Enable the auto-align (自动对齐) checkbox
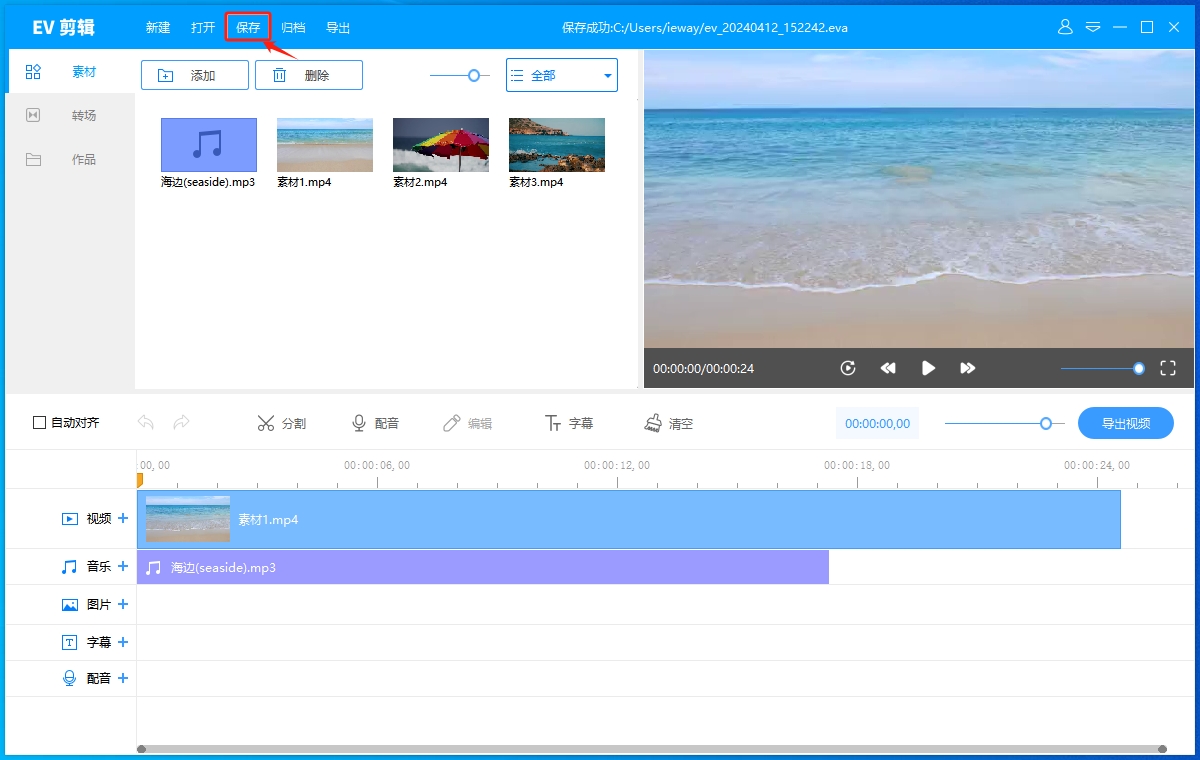Image resolution: width=1200 pixels, height=760 pixels. [x=40, y=423]
